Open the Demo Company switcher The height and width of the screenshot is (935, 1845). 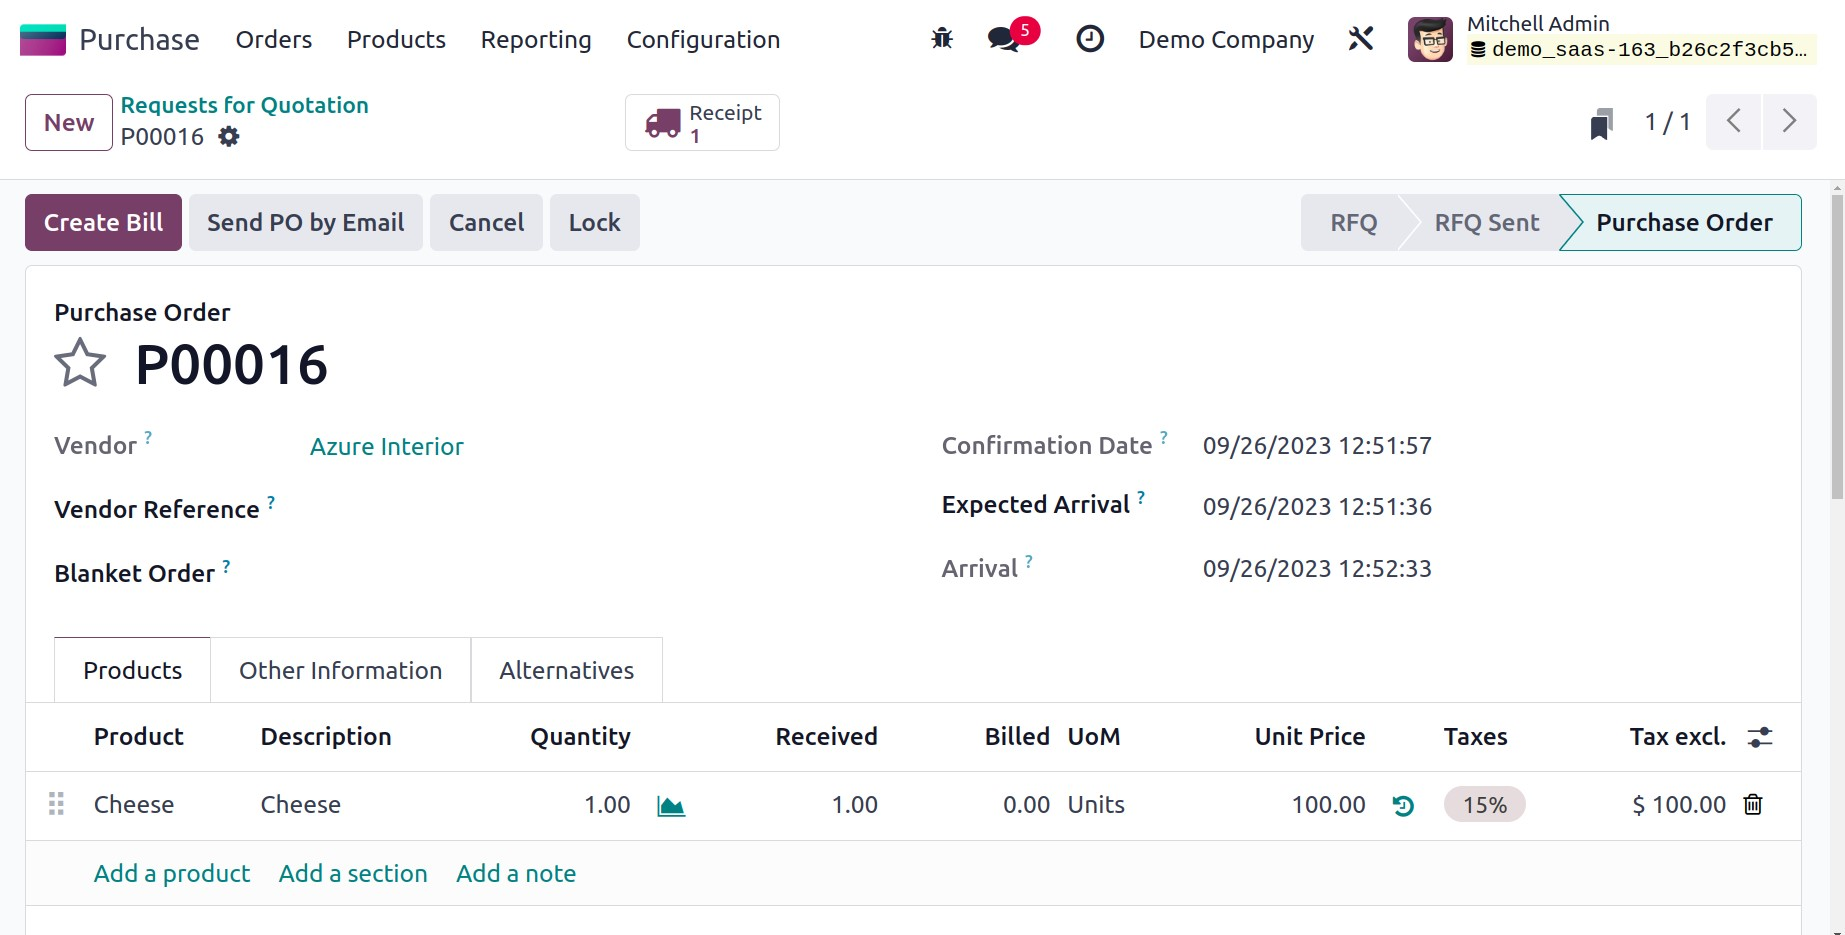click(x=1226, y=40)
